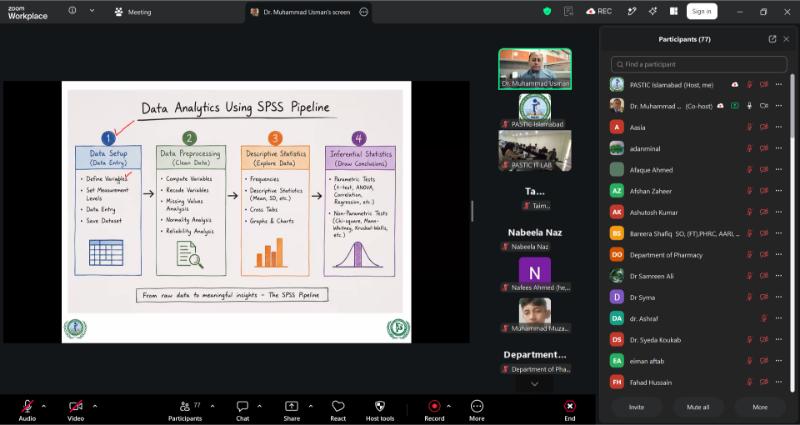Expand video options caret next to Video

click(x=94, y=407)
